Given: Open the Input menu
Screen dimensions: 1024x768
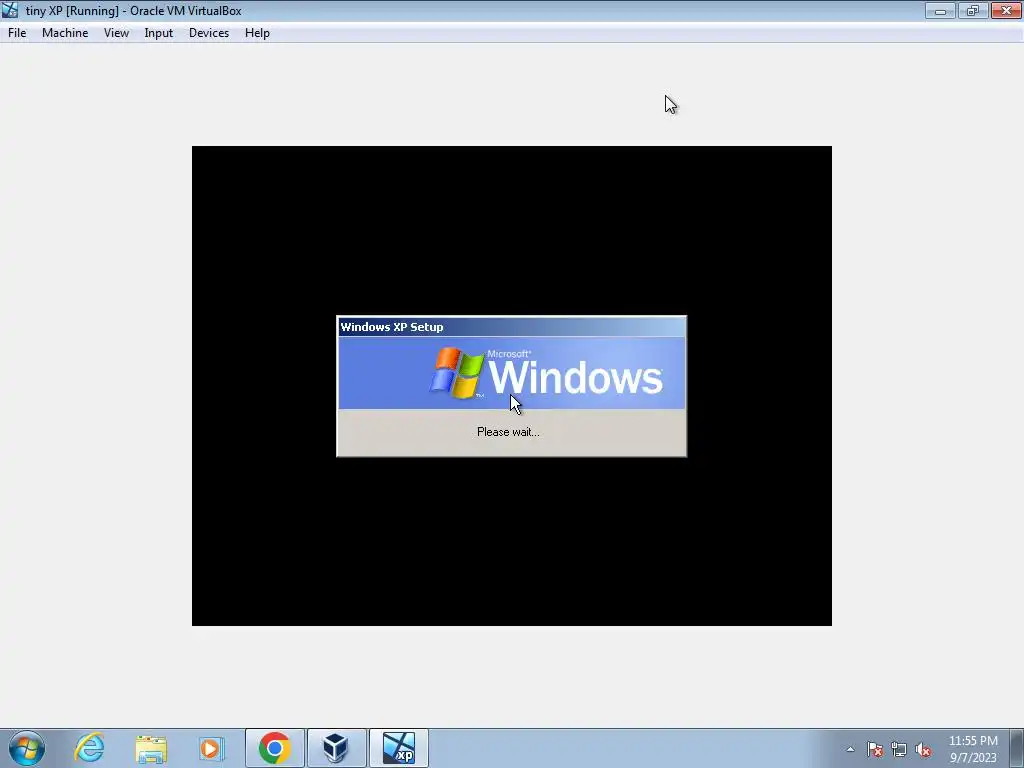Looking at the screenshot, I should click(x=159, y=33).
